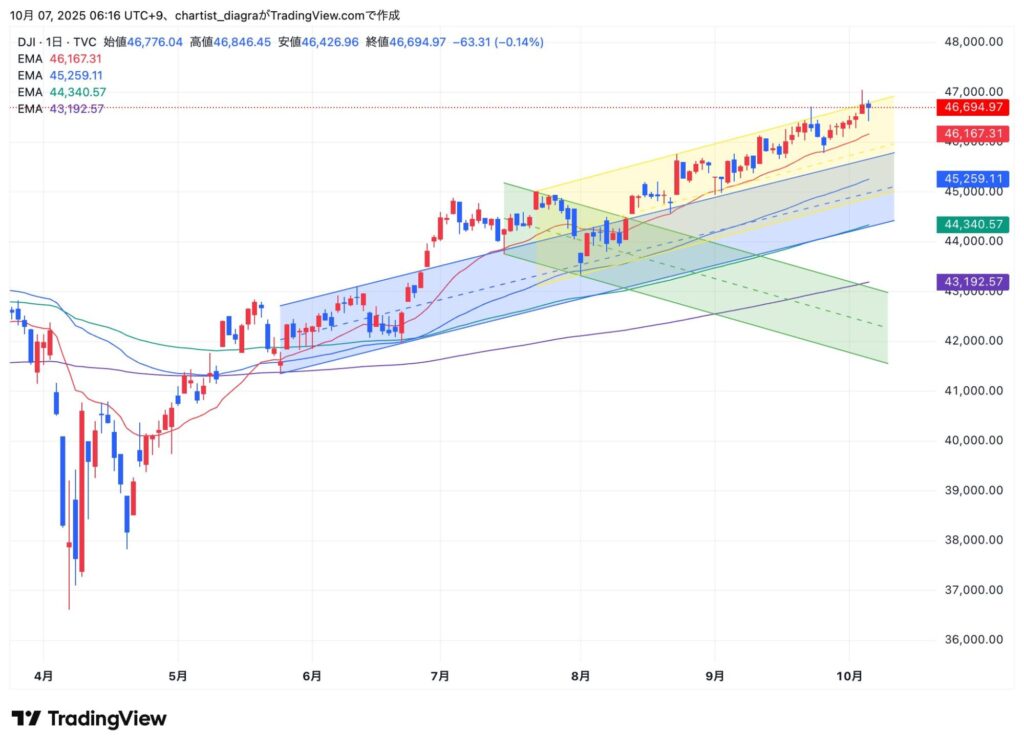The height and width of the screenshot is (748, 1024).
Task: Select the 7月 label on time axis
Action: tap(440, 677)
